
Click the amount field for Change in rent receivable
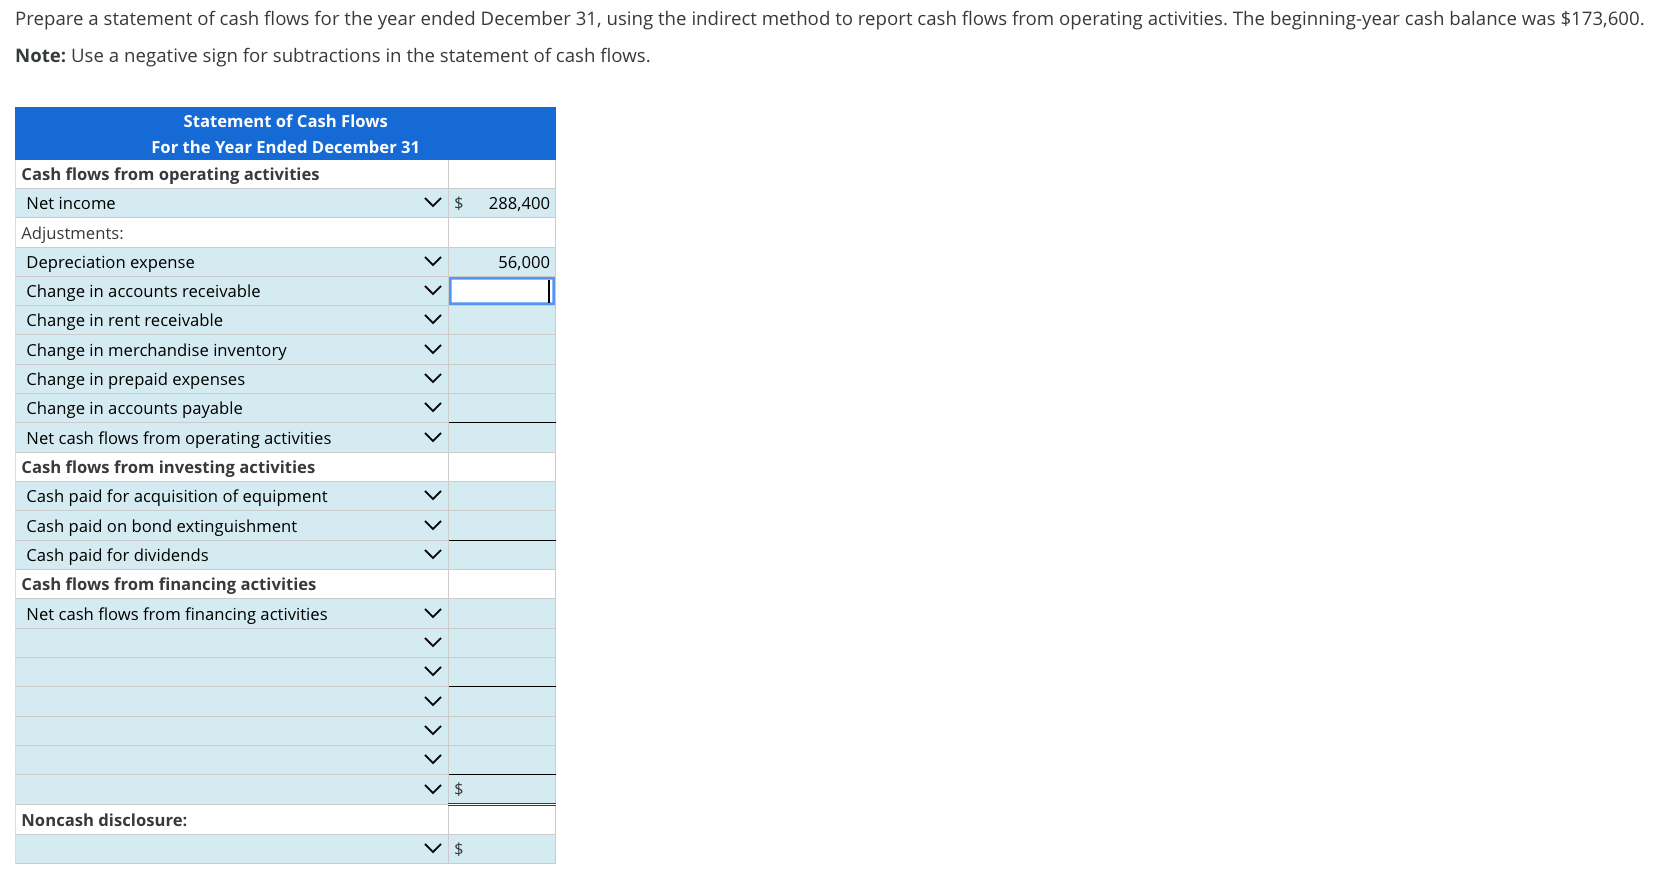[x=502, y=320]
